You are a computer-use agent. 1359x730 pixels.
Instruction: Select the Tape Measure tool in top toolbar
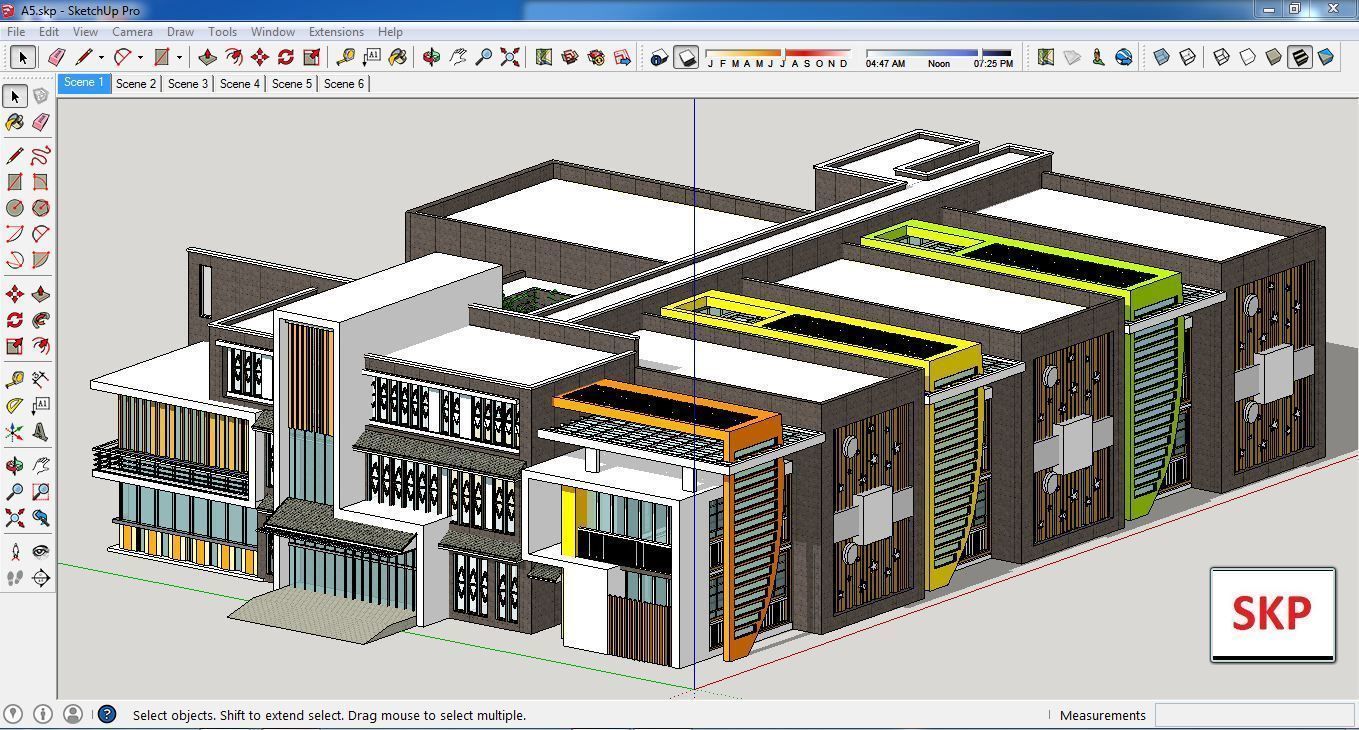pyautogui.click(x=345, y=57)
